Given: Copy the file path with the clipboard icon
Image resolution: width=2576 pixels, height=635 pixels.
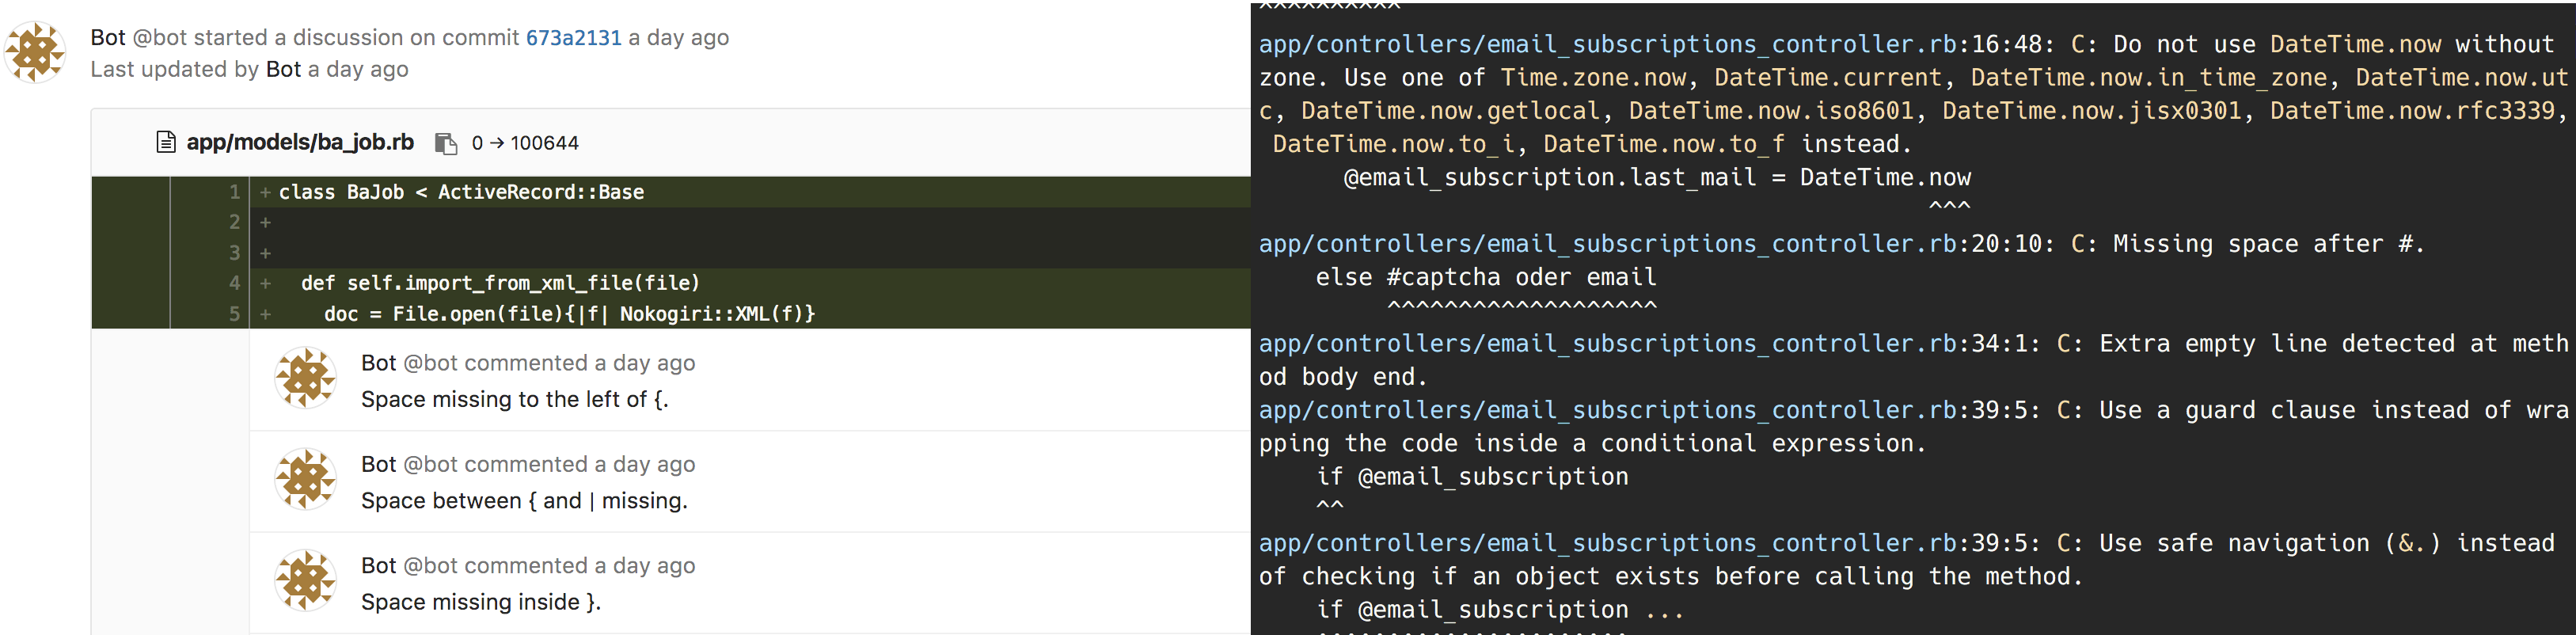Looking at the screenshot, I should coord(446,144).
